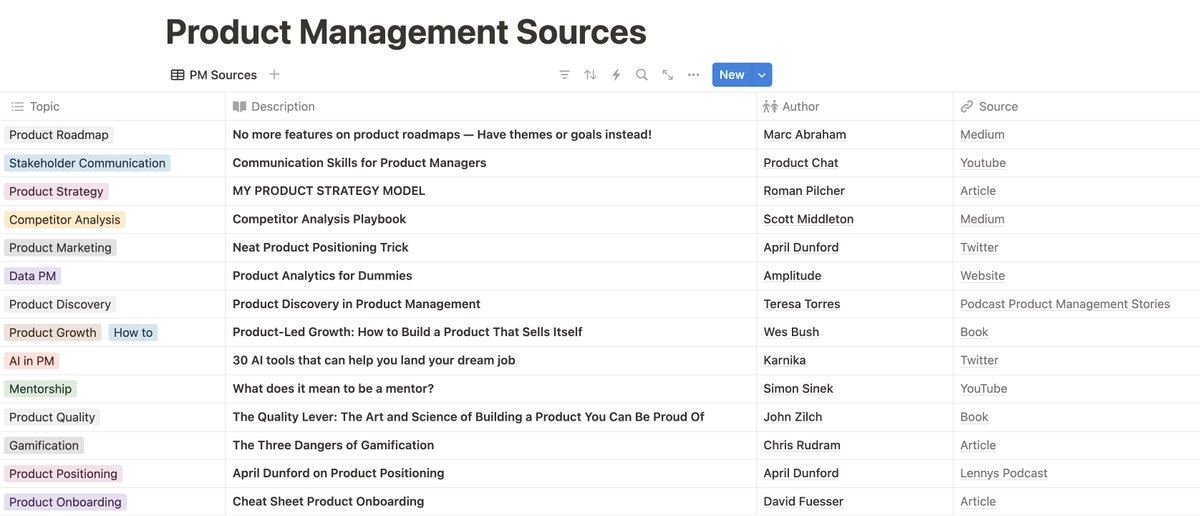Select source cell Website

982,276
